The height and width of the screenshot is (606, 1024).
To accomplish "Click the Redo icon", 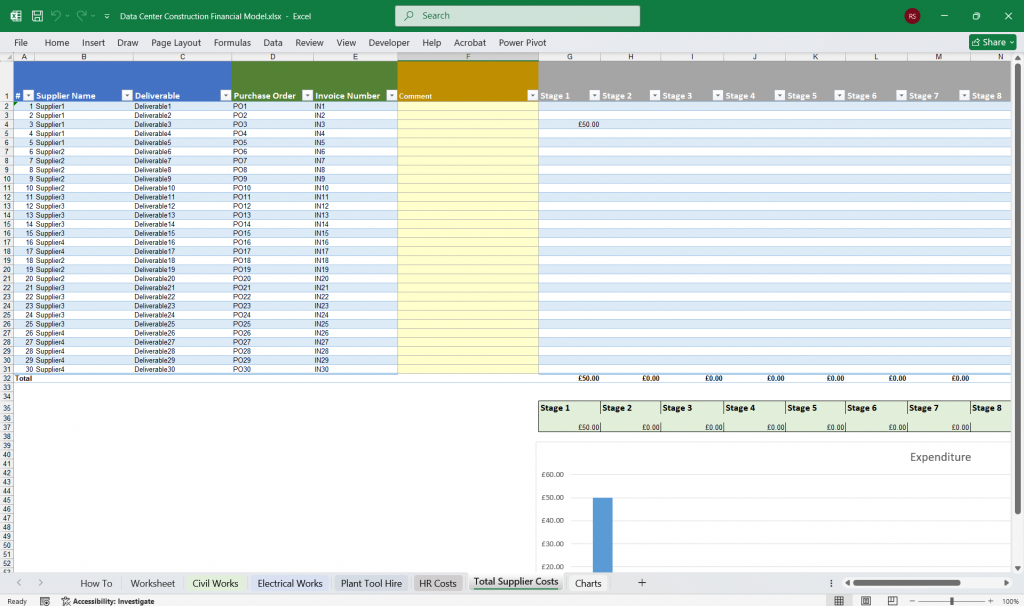I will coord(84,15).
